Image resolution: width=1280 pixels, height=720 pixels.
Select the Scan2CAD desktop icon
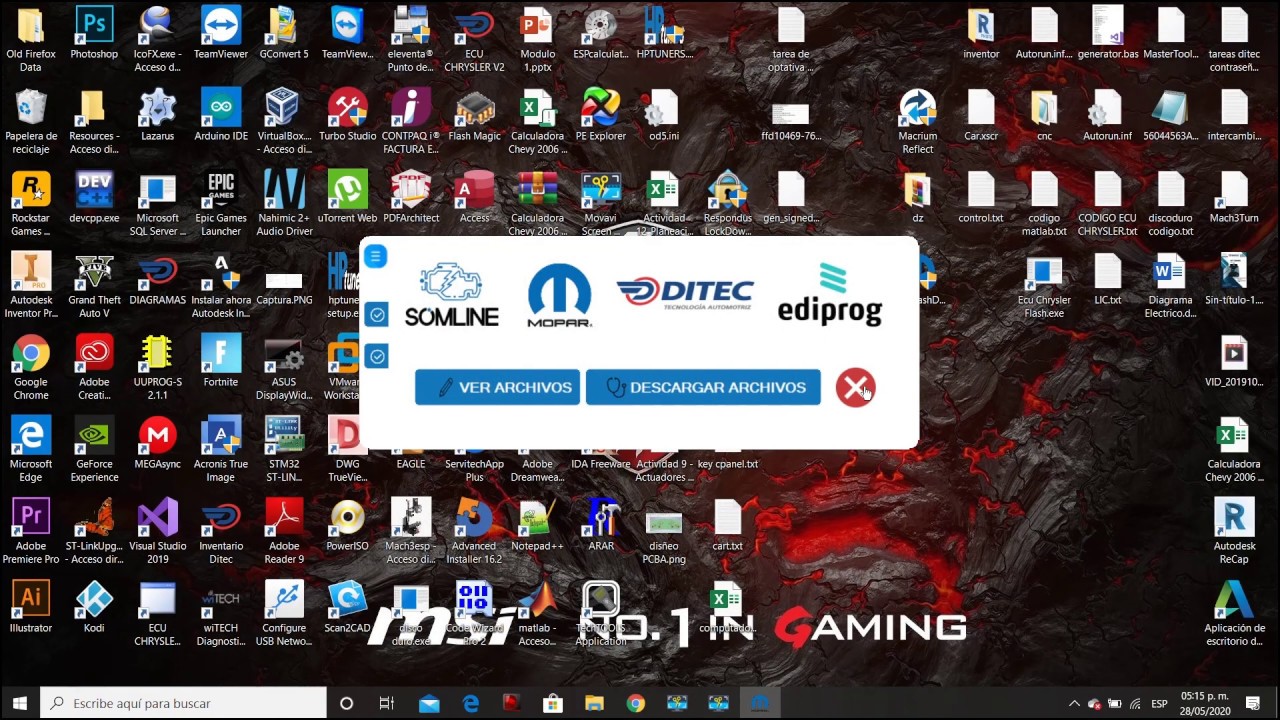tap(347, 608)
